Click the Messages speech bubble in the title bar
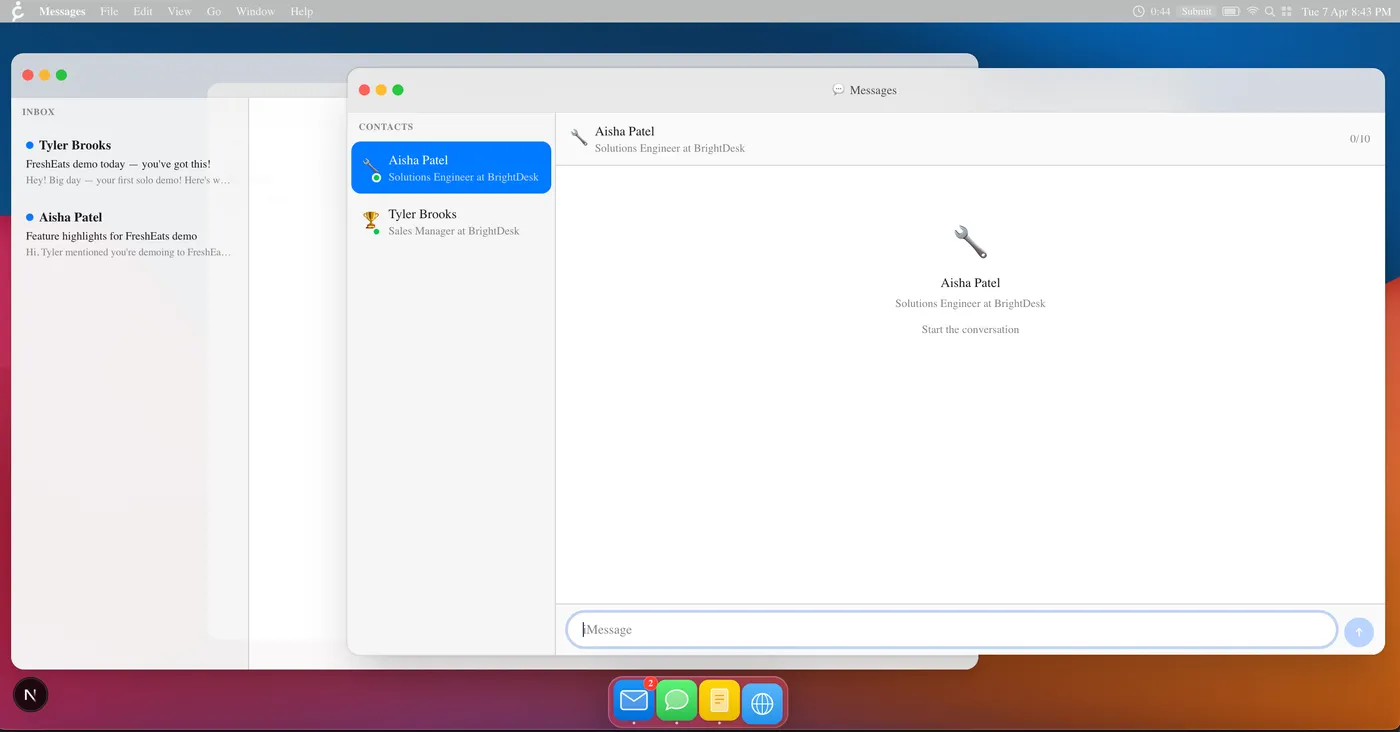 [x=838, y=89]
